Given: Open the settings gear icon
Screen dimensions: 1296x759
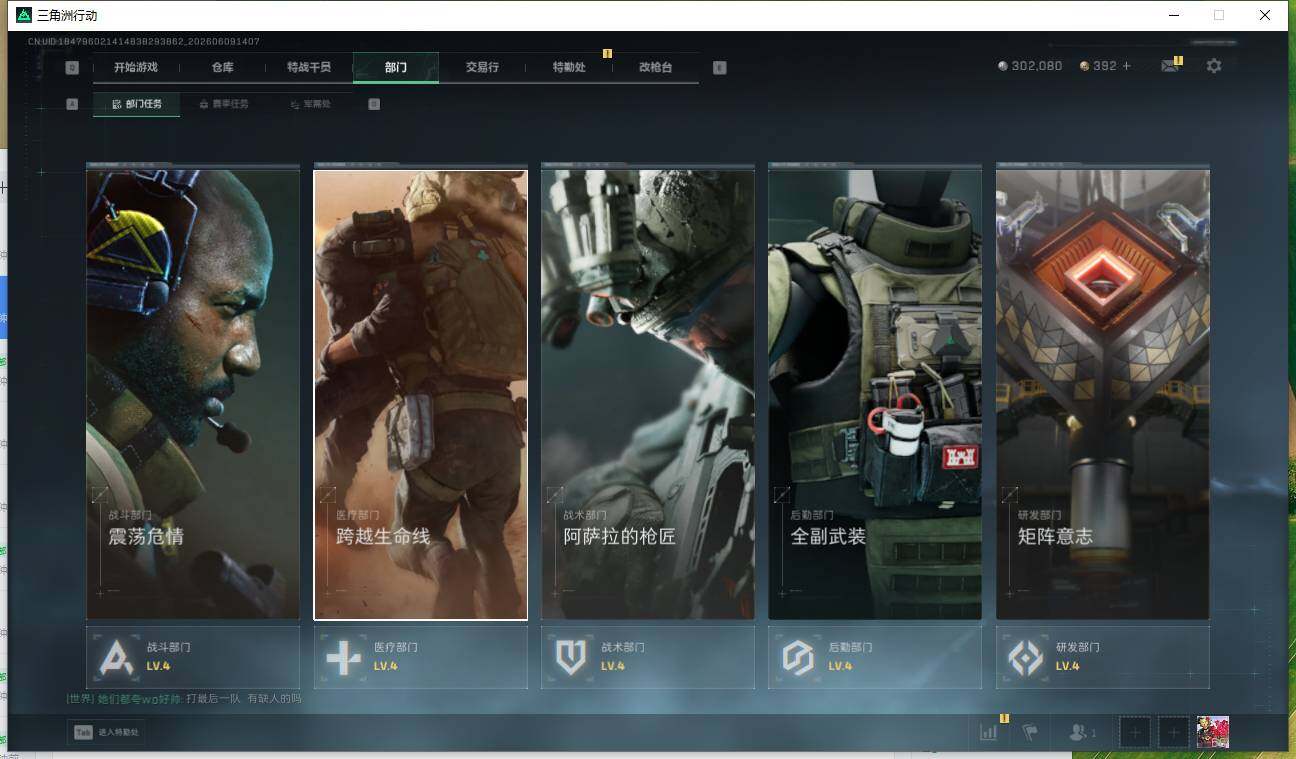Looking at the screenshot, I should [1214, 66].
